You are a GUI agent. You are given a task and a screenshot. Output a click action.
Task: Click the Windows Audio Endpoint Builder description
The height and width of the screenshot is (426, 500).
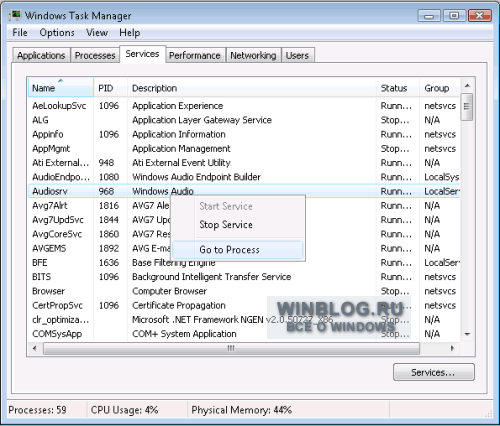pyautogui.click(x=196, y=177)
